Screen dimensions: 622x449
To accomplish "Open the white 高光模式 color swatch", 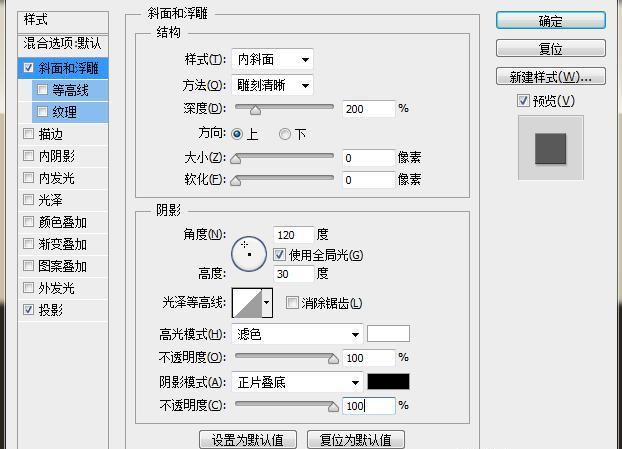I will coord(388,334).
